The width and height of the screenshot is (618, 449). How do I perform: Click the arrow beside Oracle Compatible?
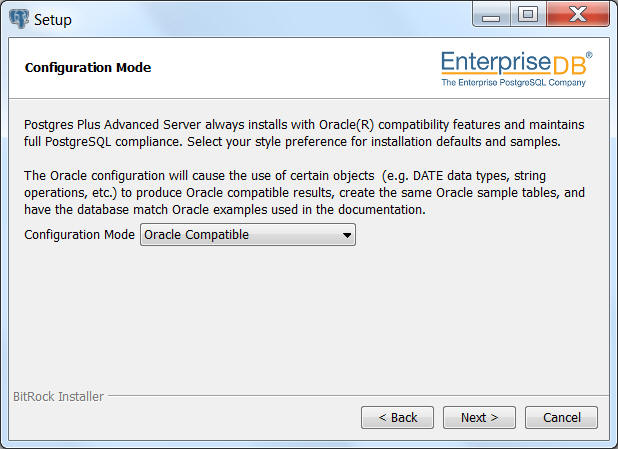coord(347,235)
